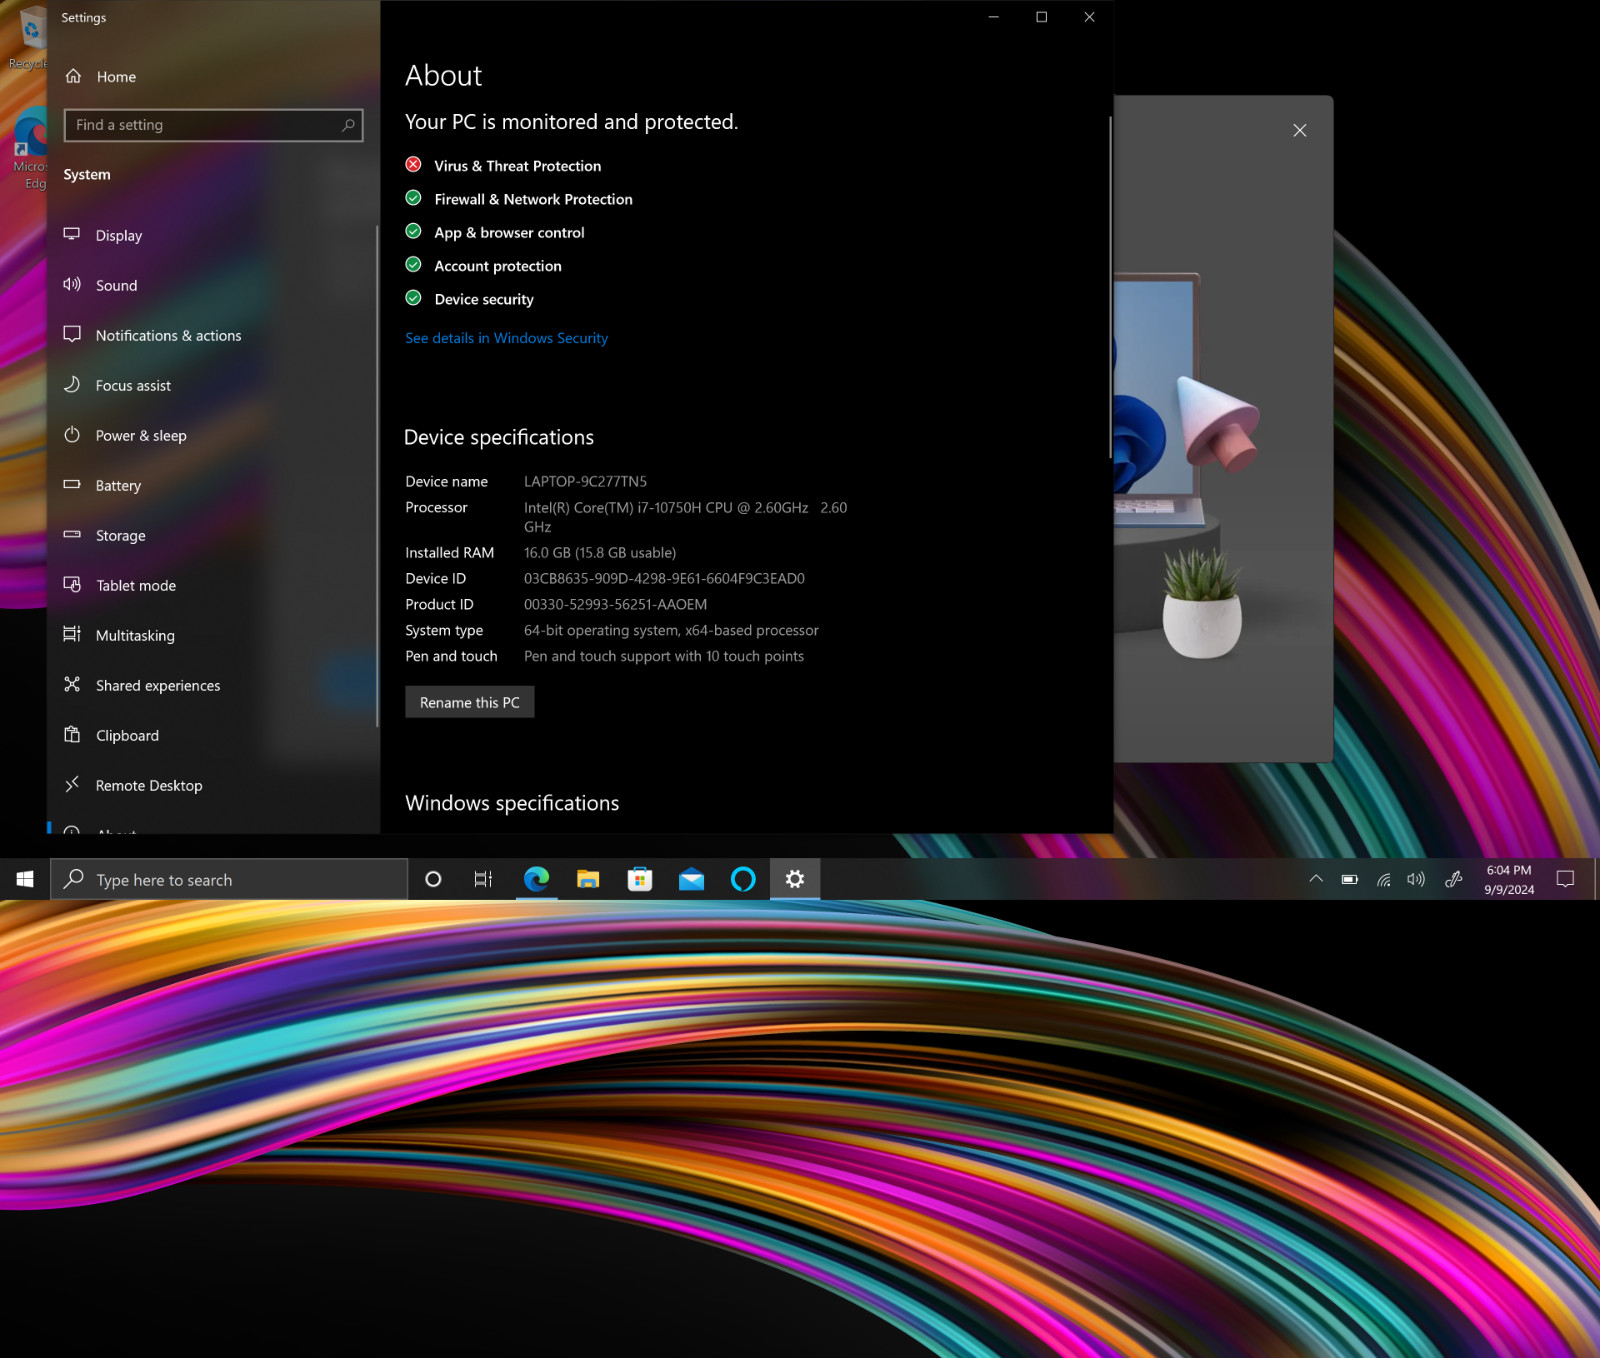Click the Tablet mode icon
The image size is (1600, 1358).
[72, 585]
